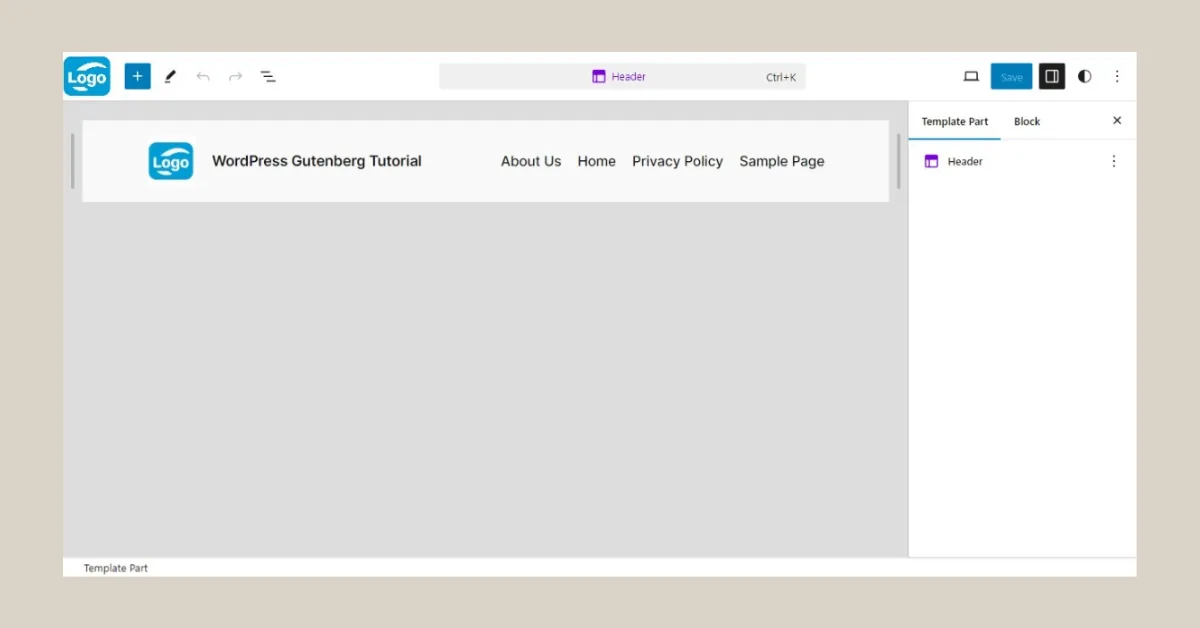
Task: Open the top bar Options three-dot menu
Action: [x=1117, y=76]
